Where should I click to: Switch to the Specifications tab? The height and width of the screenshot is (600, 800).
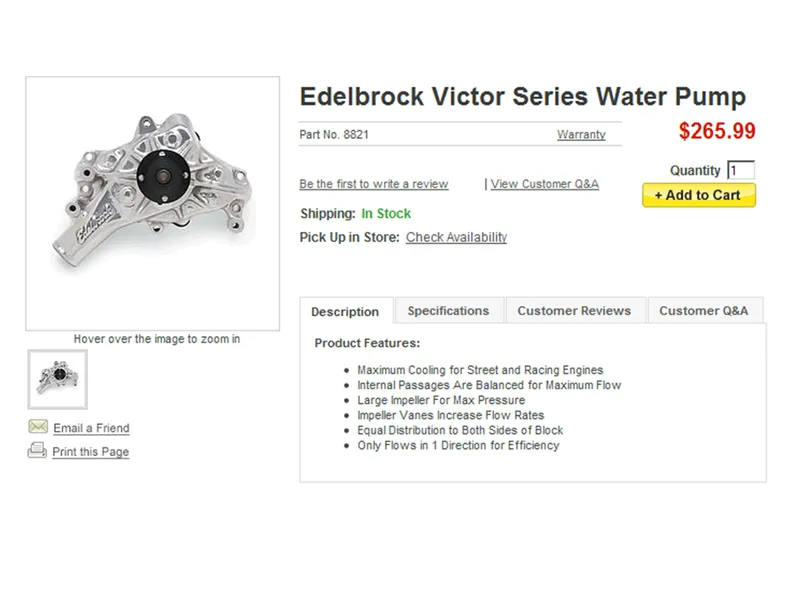pyautogui.click(x=448, y=310)
